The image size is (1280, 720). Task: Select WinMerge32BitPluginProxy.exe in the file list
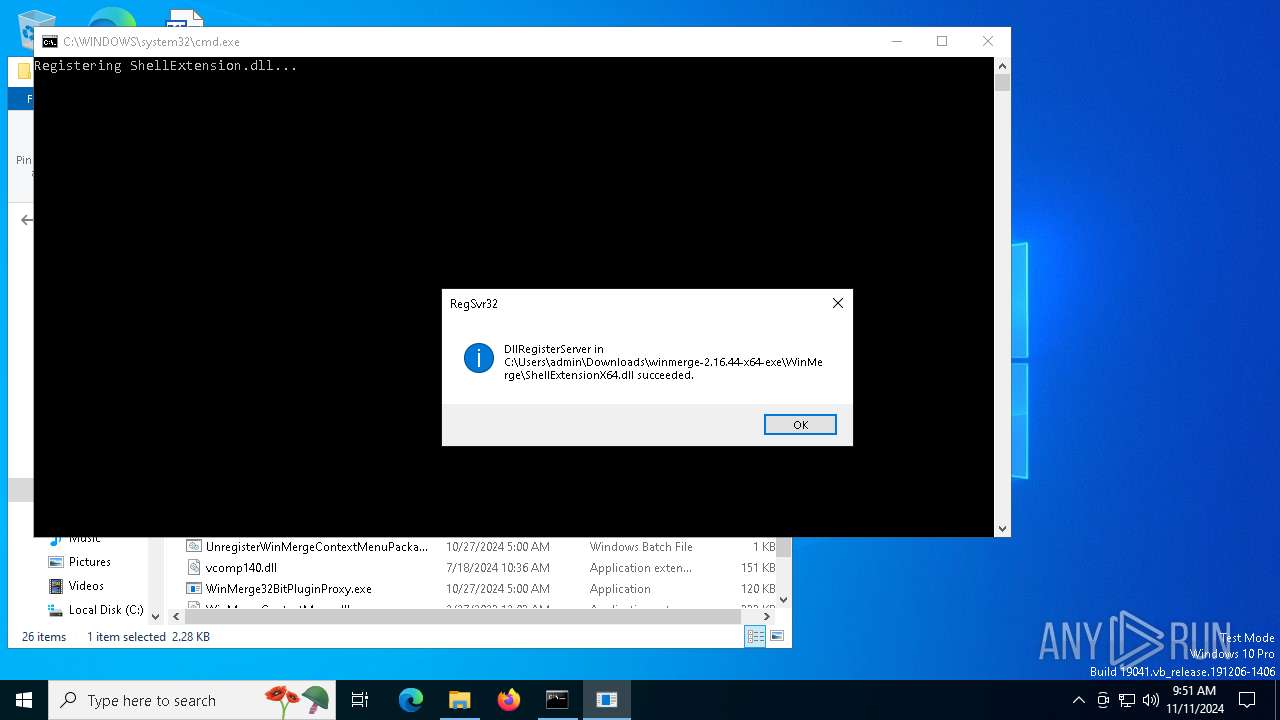pos(288,589)
